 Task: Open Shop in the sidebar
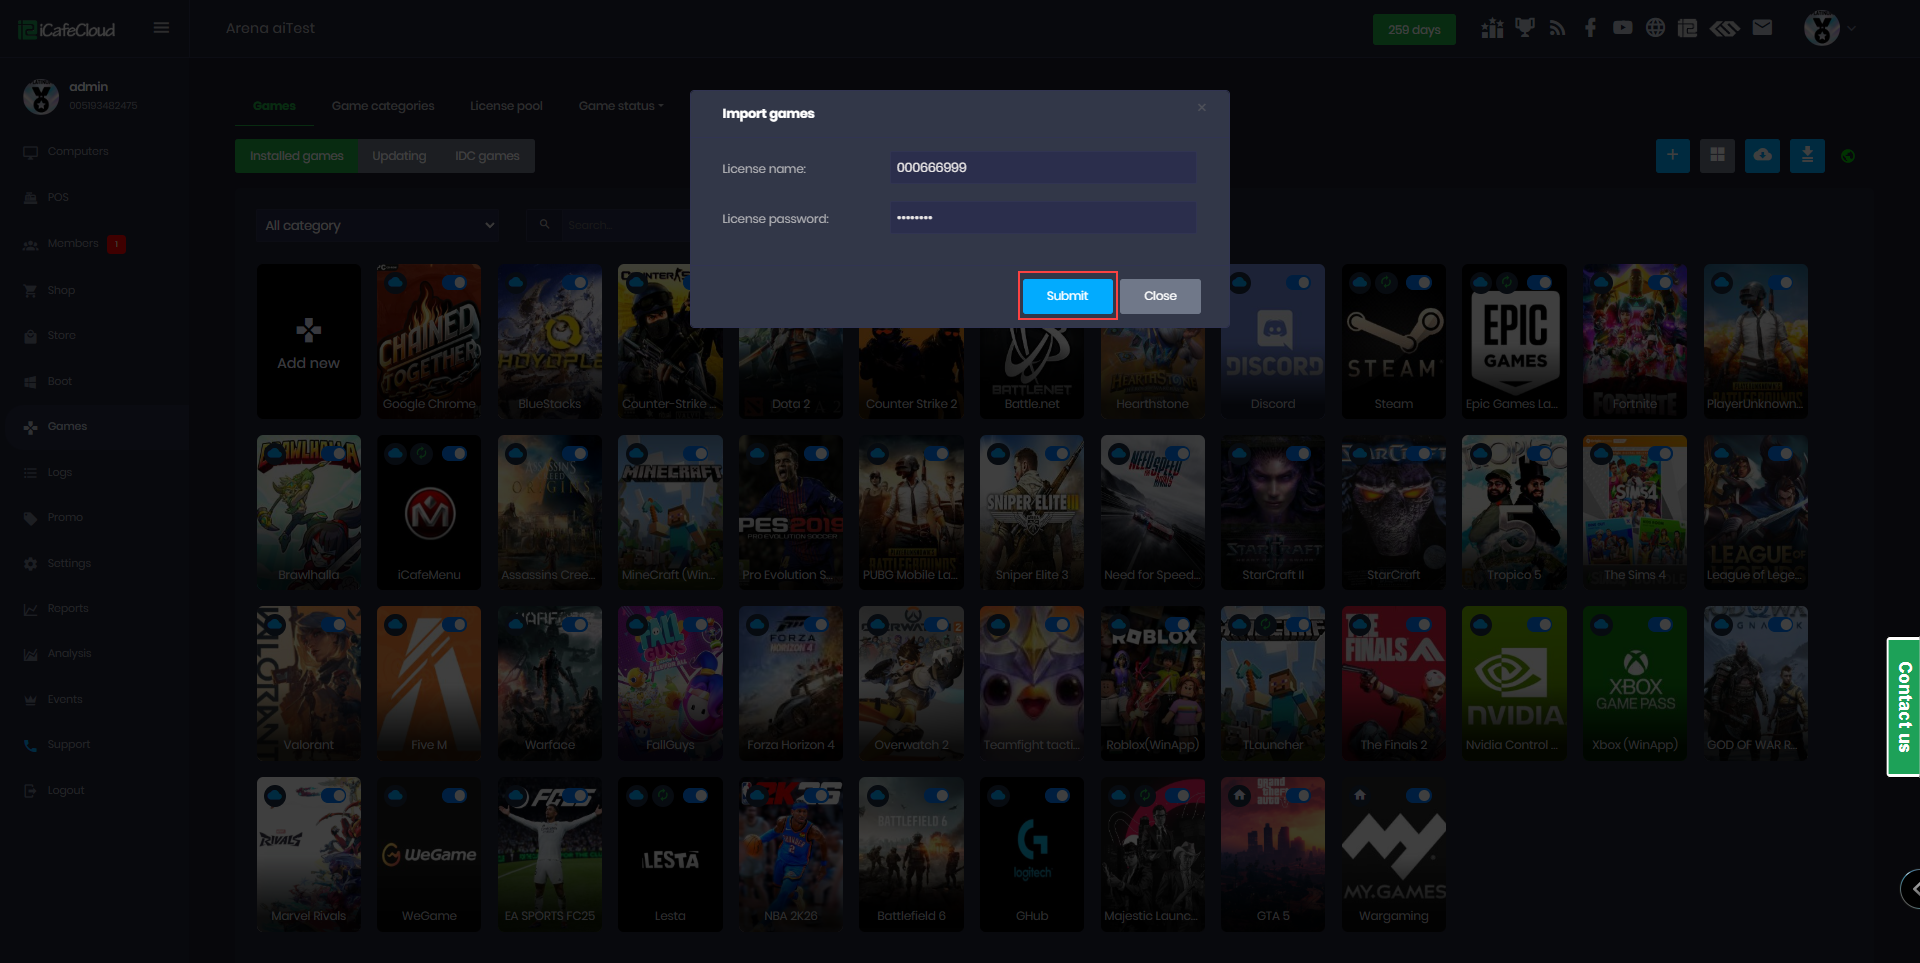click(61, 291)
